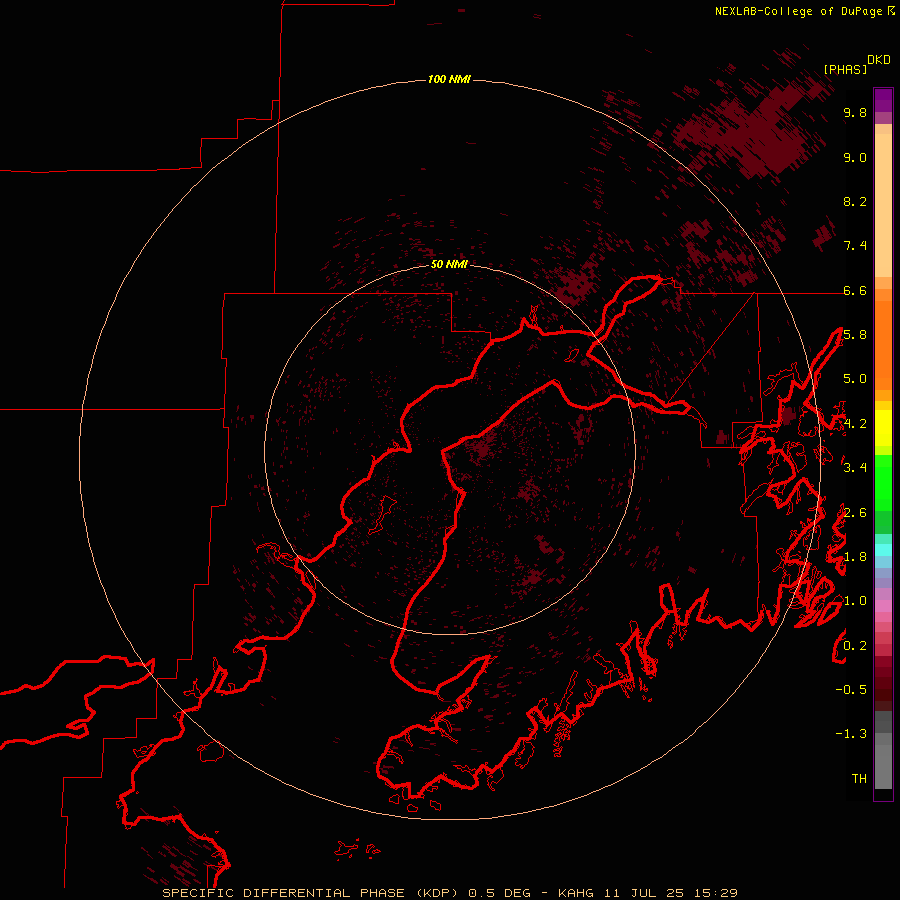Click the 4.2 value on color scale
Screen dimensions: 900x900
(855, 424)
